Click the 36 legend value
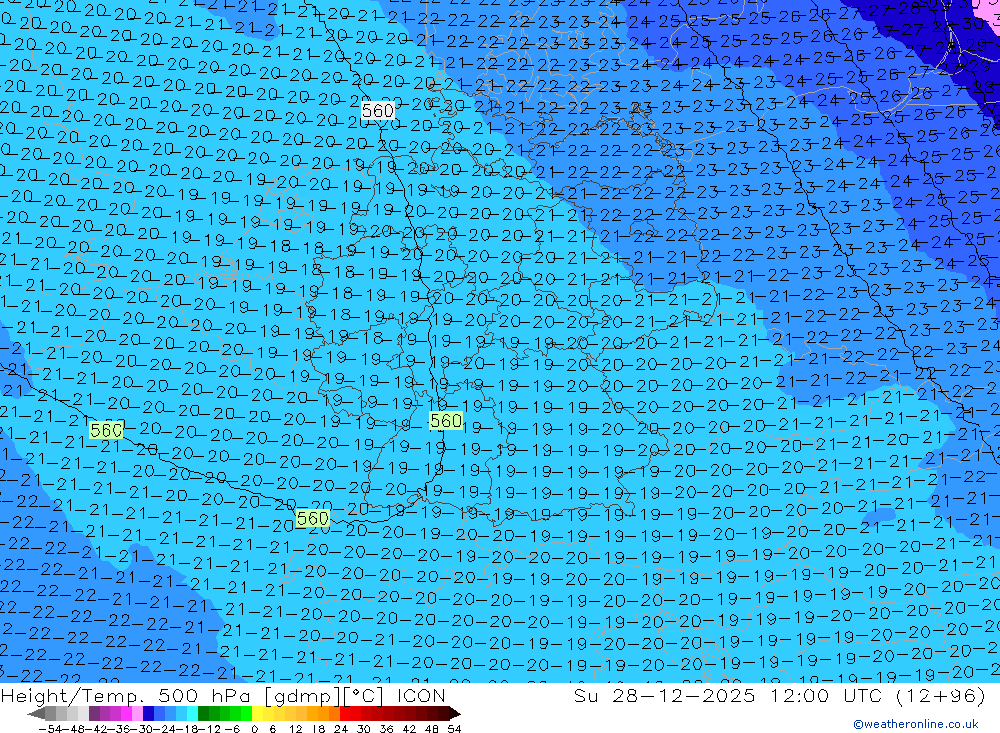The width and height of the screenshot is (1000, 733). 386,729
